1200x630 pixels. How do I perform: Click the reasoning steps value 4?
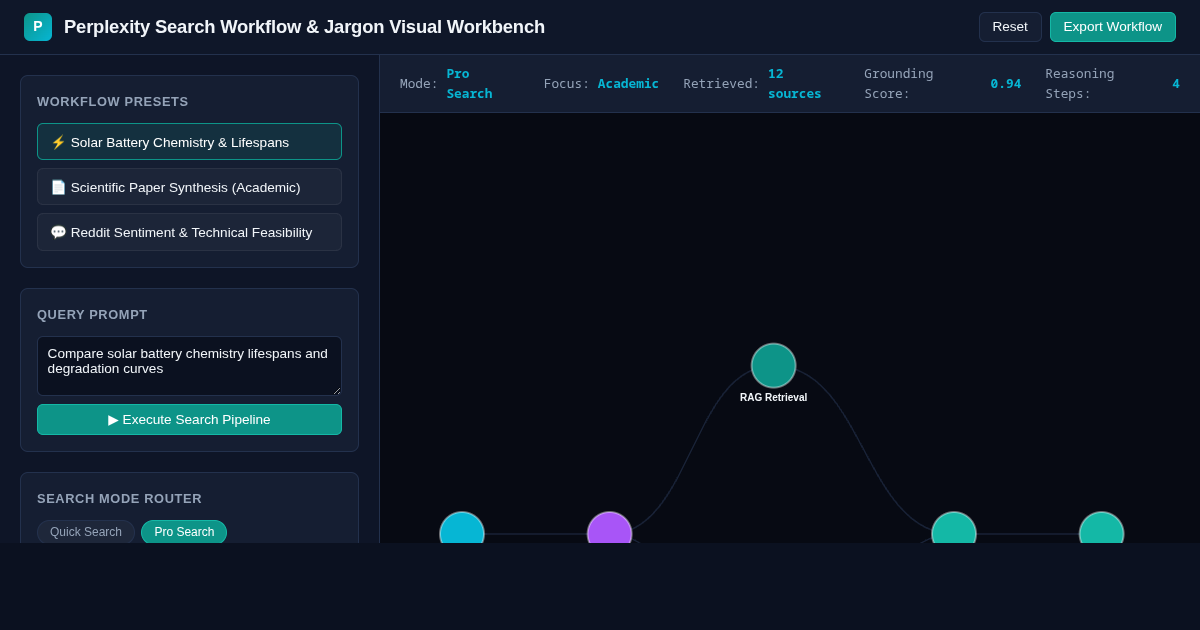[1176, 84]
